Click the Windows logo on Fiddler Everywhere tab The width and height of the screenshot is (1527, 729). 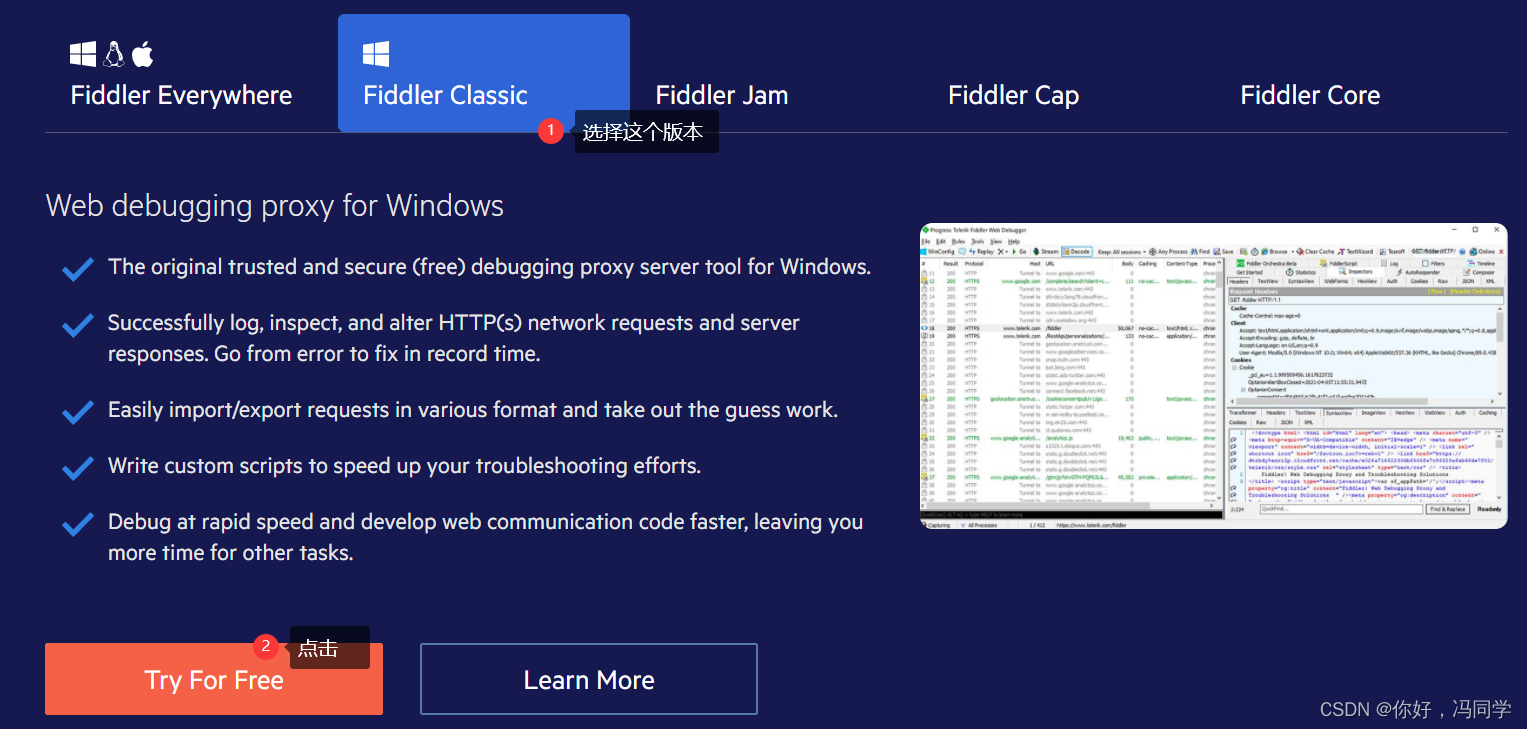pyautogui.click(x=83, y=54)
